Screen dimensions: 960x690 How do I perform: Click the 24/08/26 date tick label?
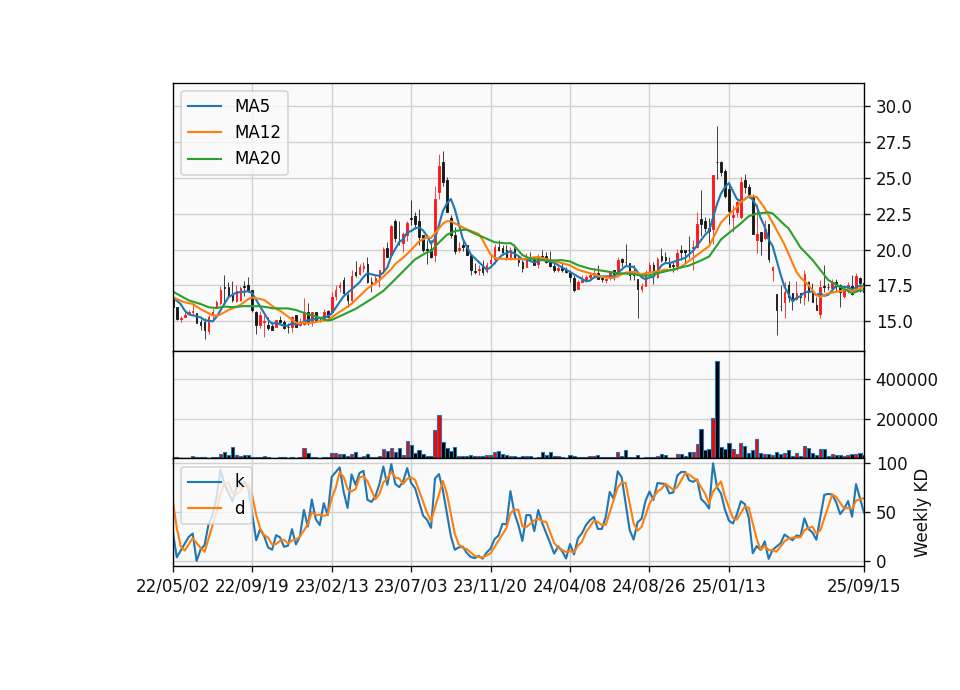click(x=649, y=586)
